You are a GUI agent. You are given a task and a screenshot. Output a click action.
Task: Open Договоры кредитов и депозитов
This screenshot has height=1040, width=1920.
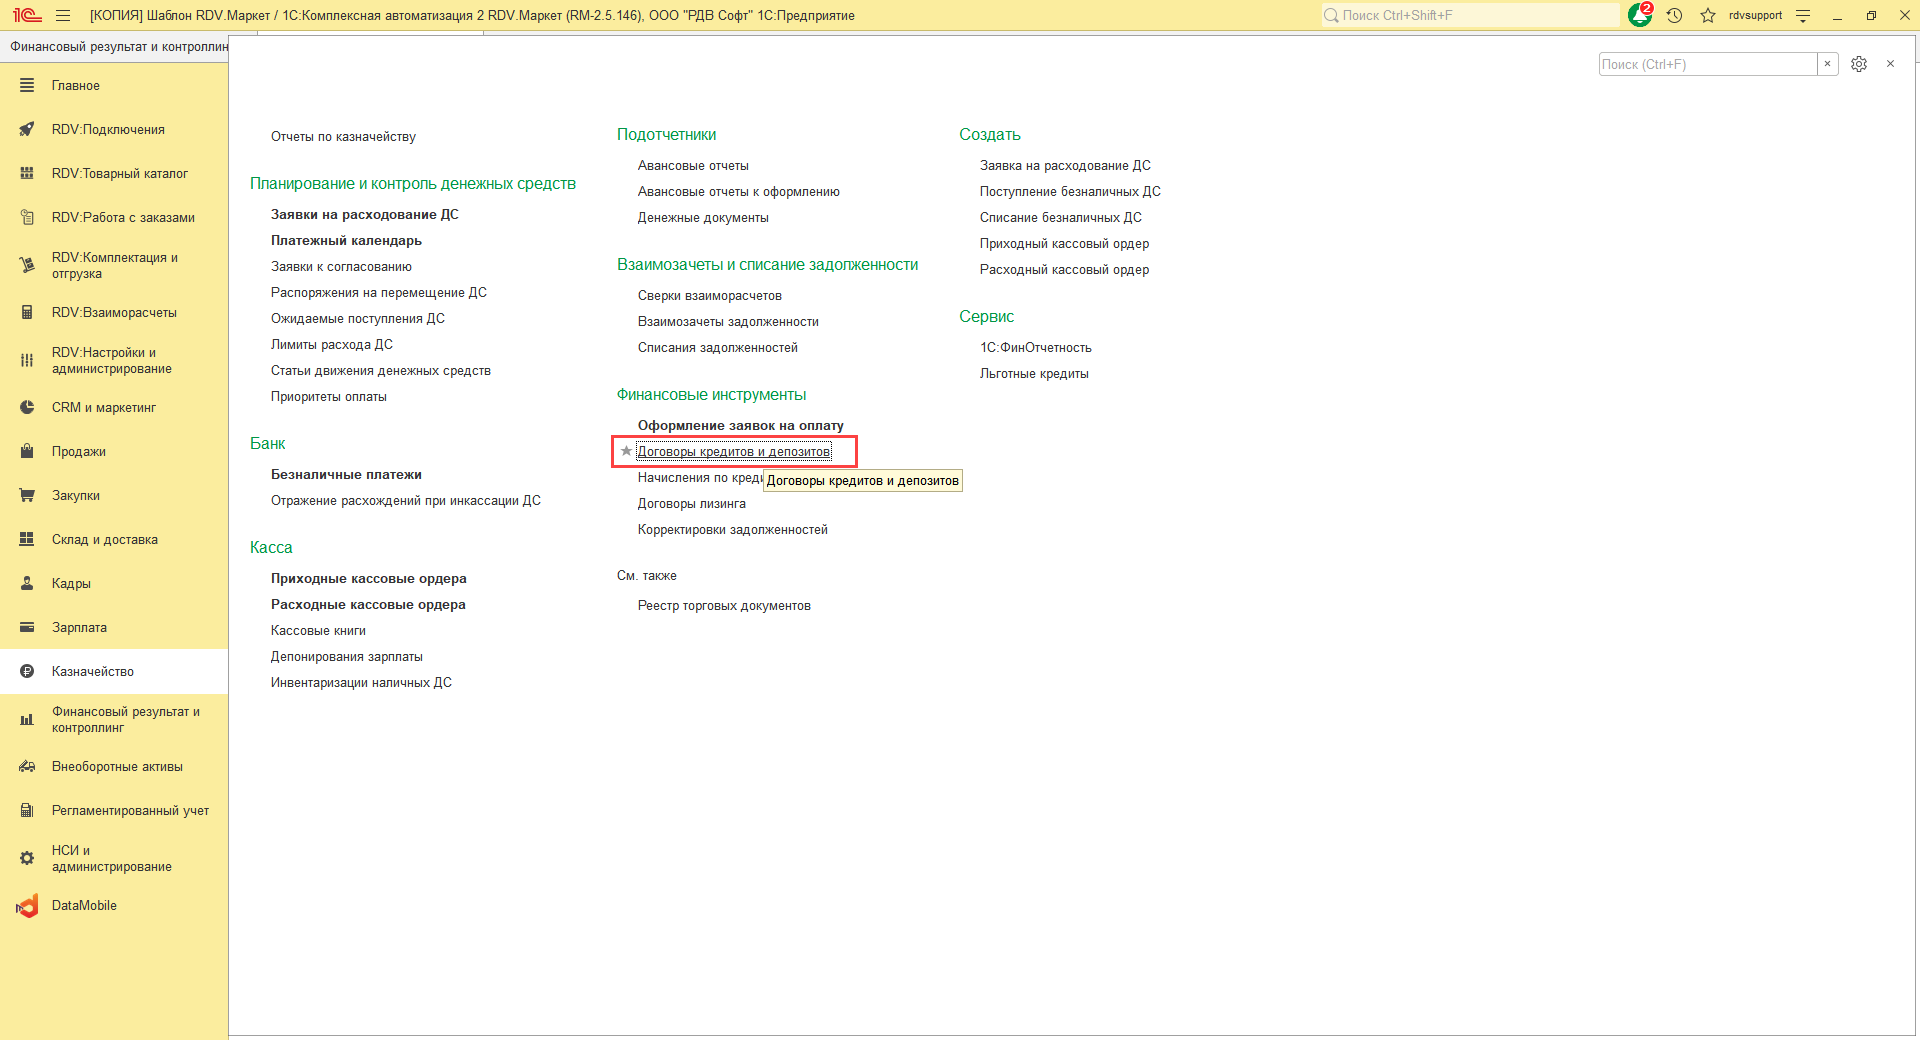point(733,452)
